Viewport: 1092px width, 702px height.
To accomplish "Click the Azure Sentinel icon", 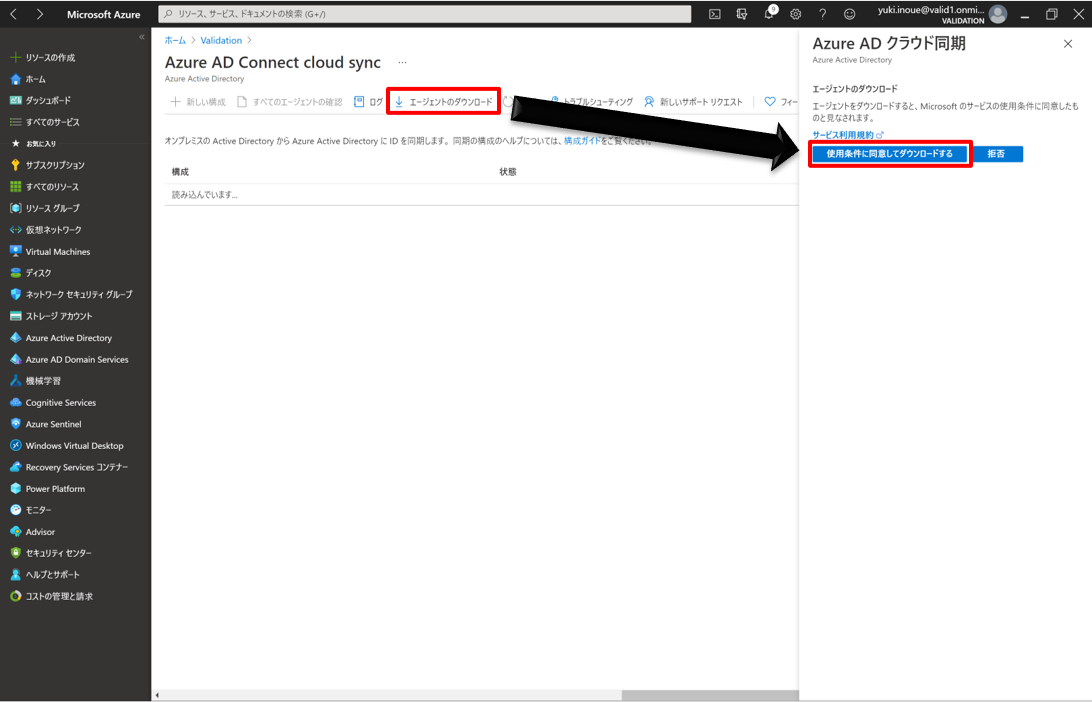I will [x=15, y=424].
